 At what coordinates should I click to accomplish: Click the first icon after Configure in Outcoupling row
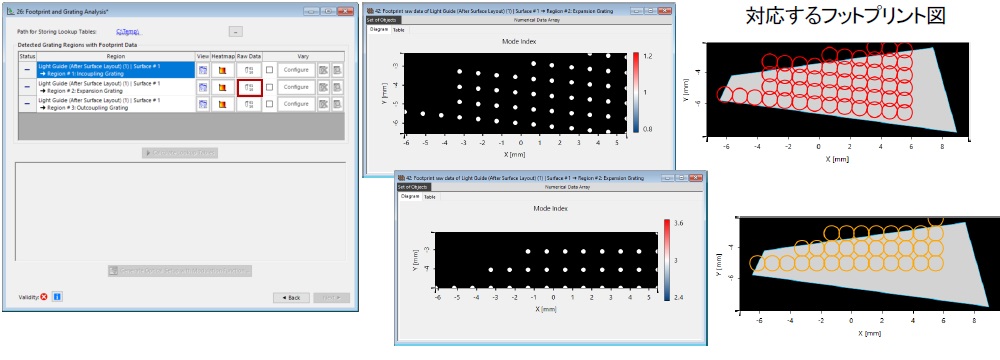point(323,104)
